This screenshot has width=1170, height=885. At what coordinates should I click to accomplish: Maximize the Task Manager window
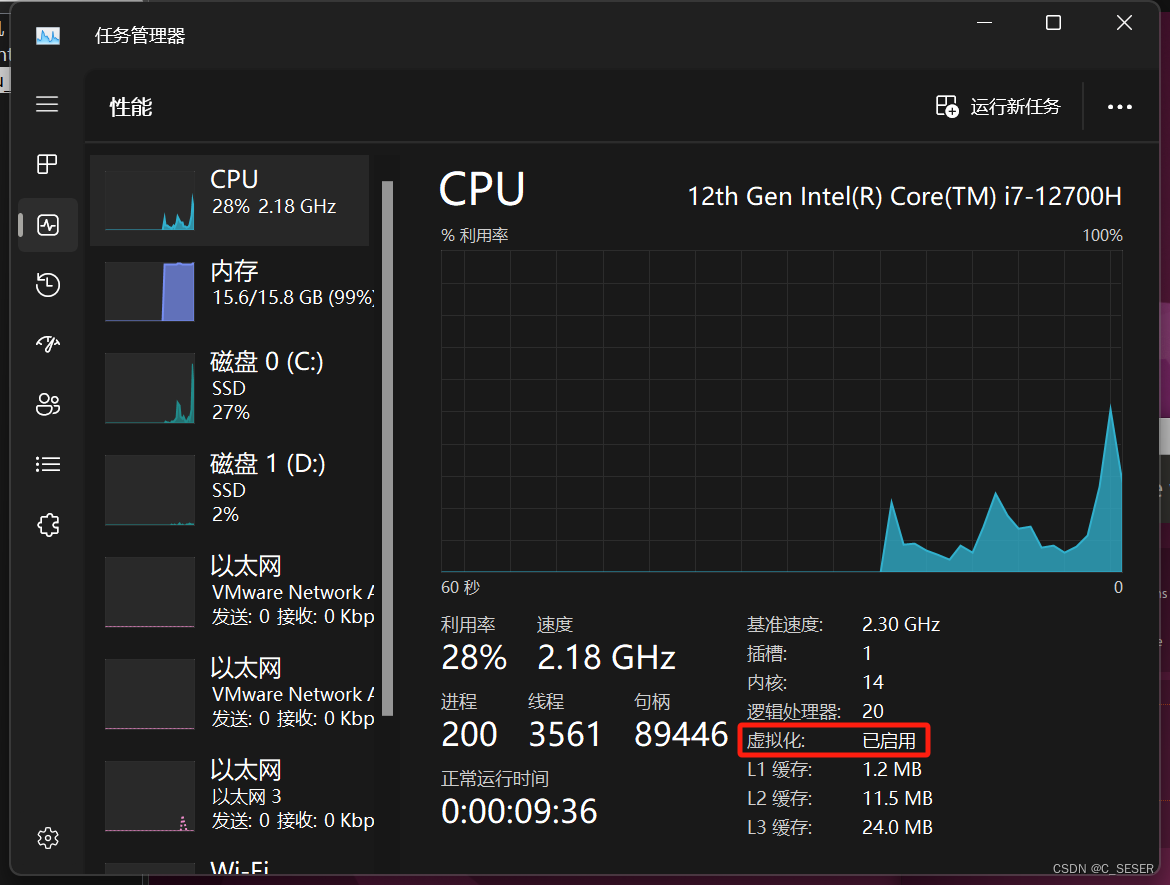click(x=1053, y=23)
